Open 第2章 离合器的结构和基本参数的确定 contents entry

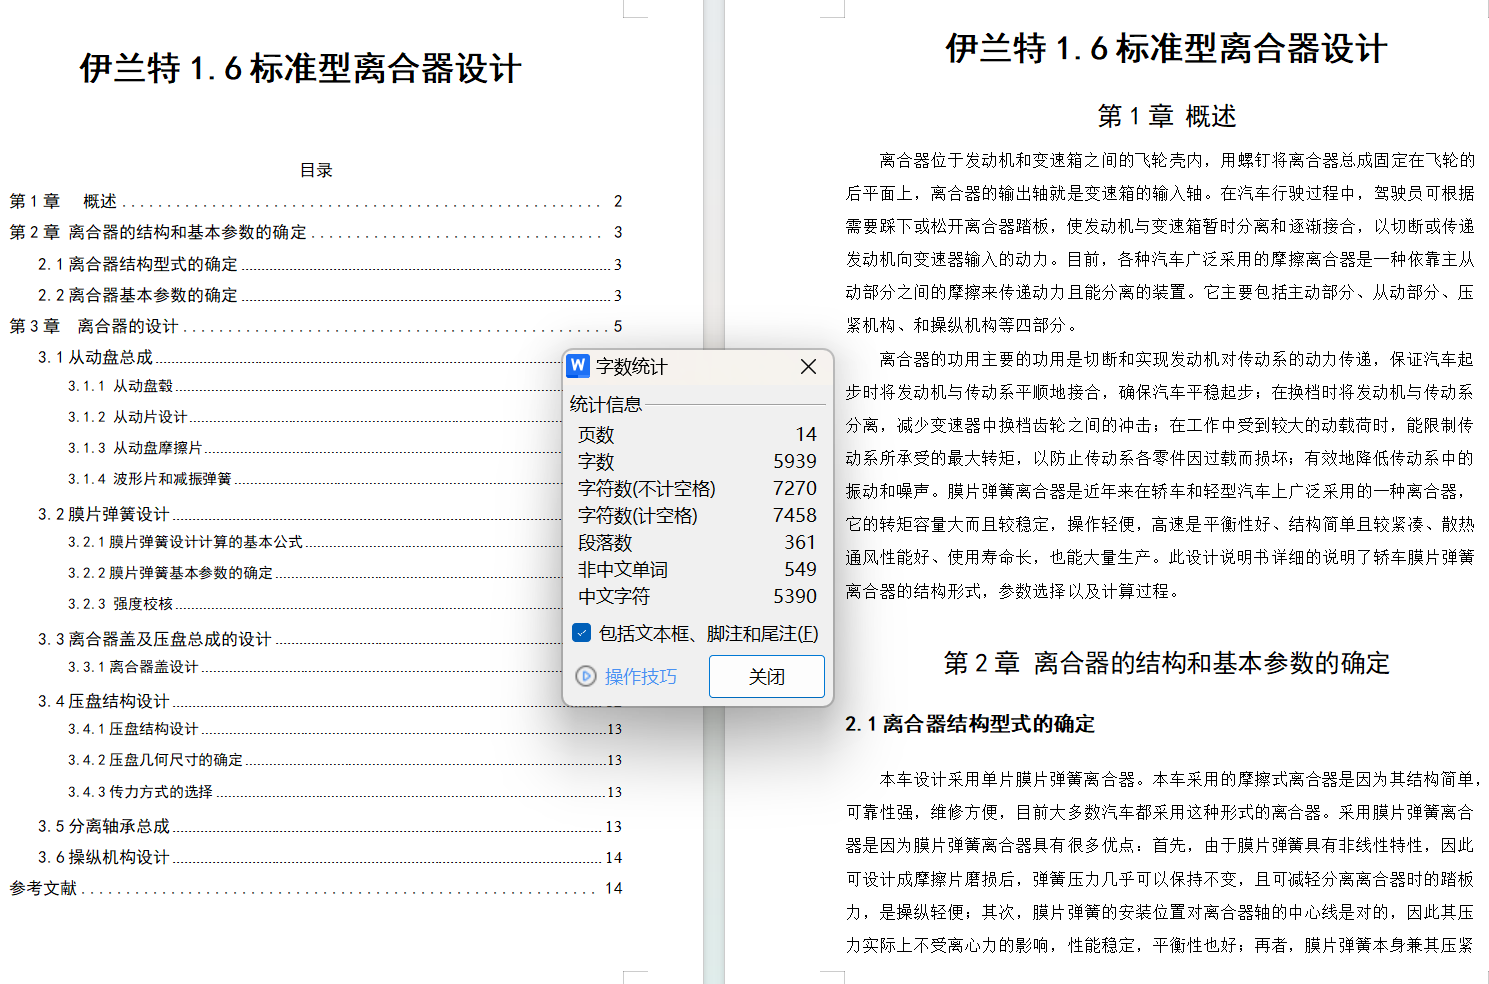[x=158, y=232]
